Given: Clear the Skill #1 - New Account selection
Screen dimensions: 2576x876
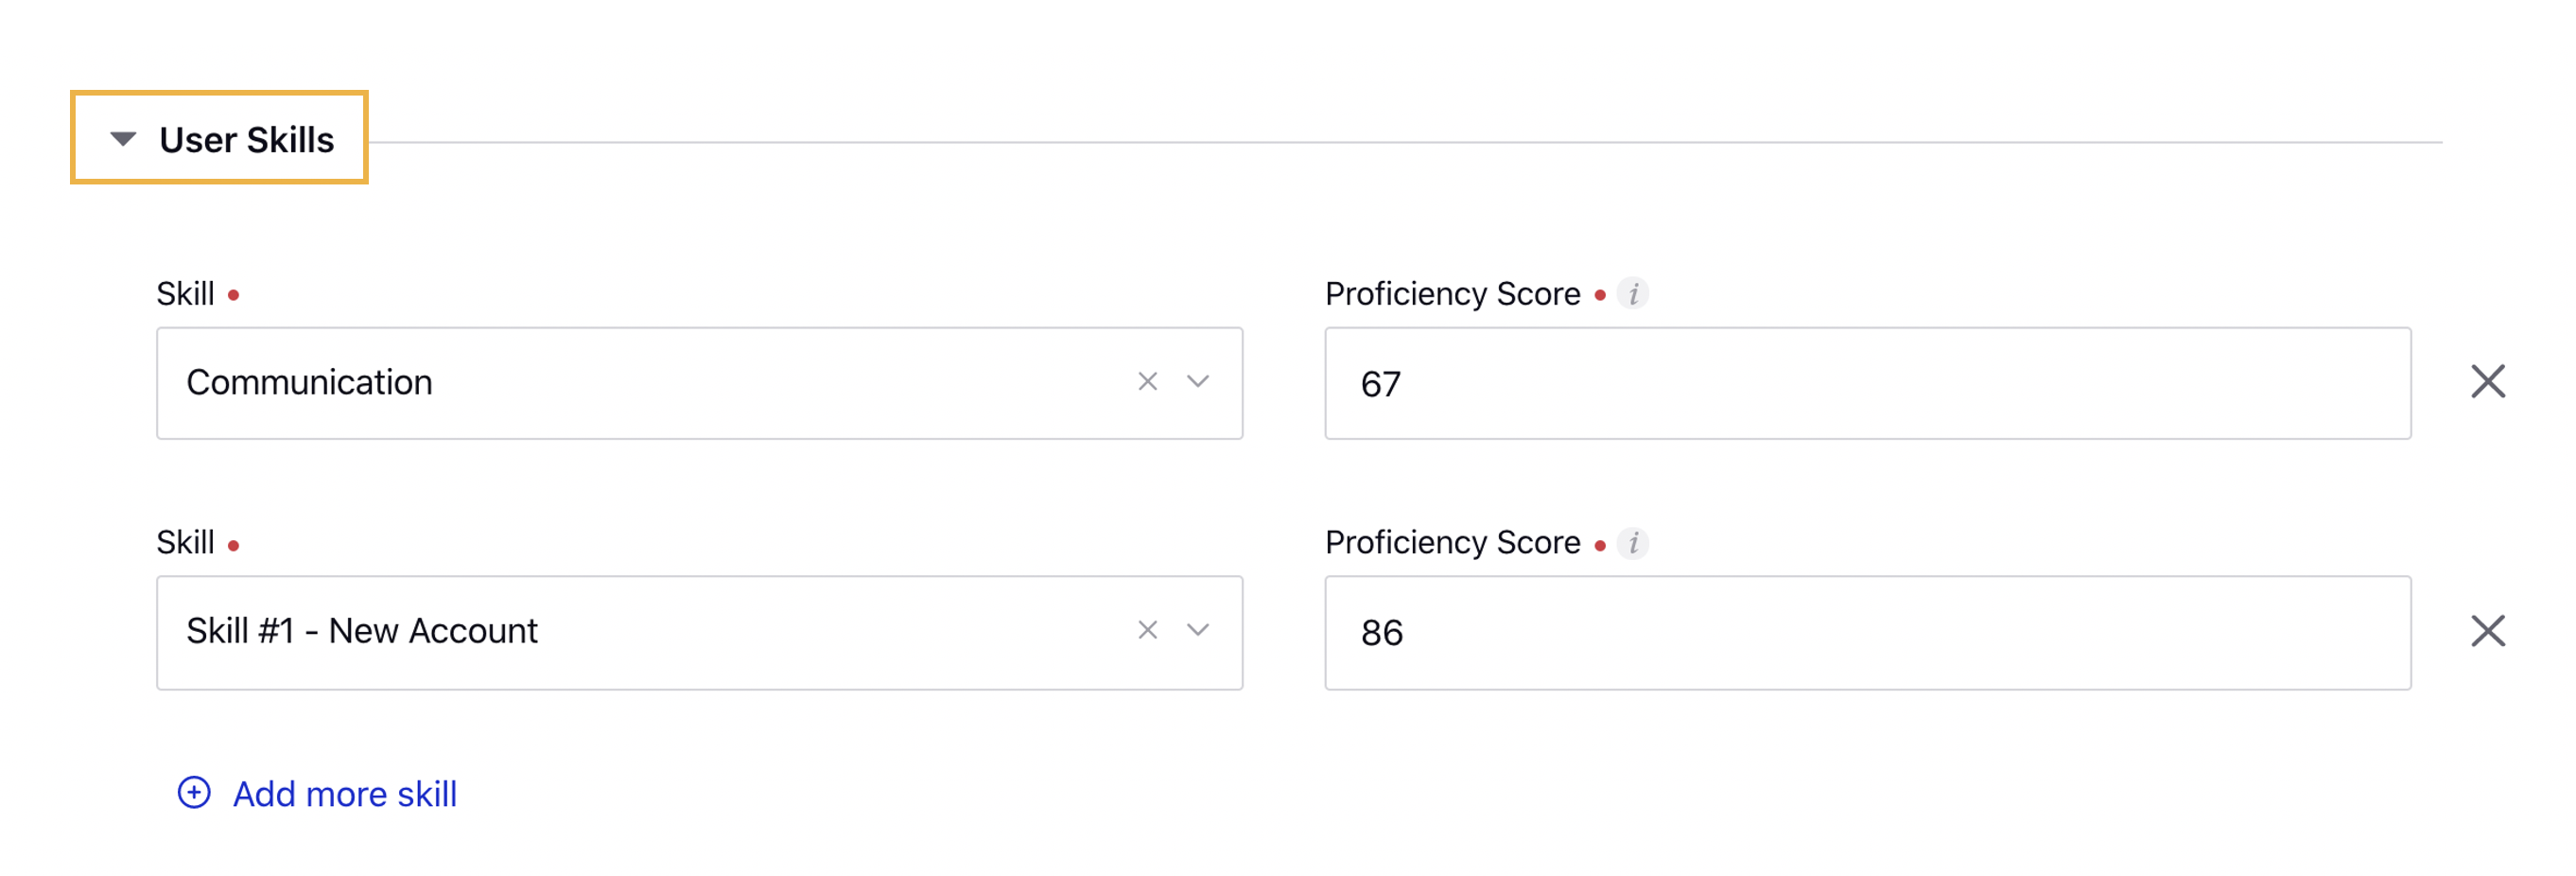Looking at the screenshot, I should [x=1147, y=630].
